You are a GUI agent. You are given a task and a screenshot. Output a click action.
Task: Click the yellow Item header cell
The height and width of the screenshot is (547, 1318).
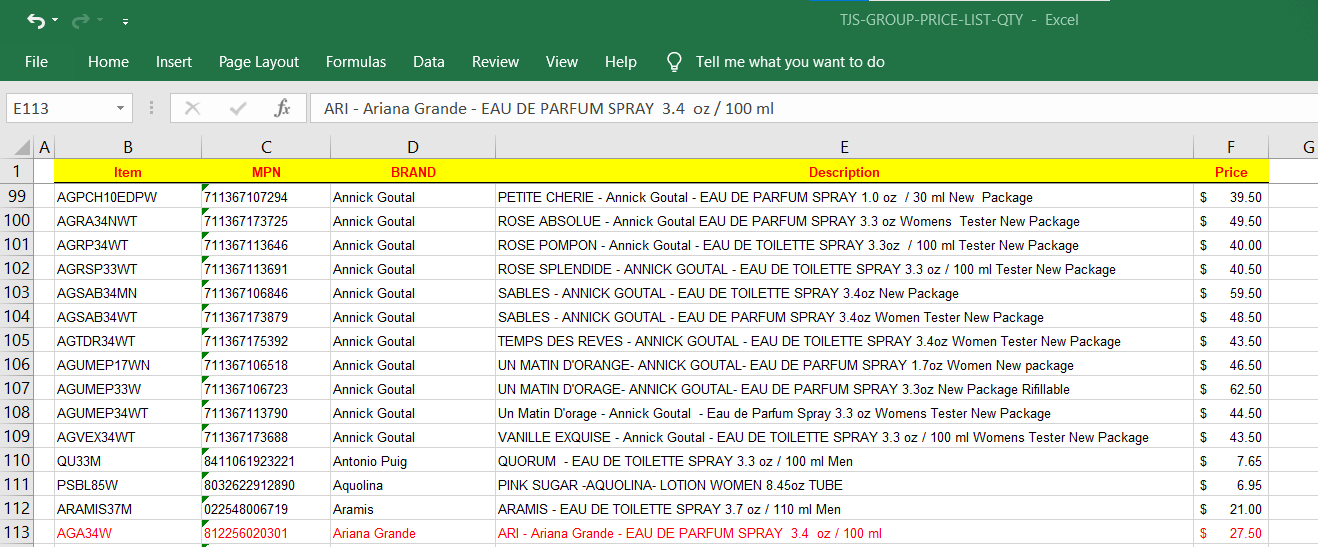(128, 172)
